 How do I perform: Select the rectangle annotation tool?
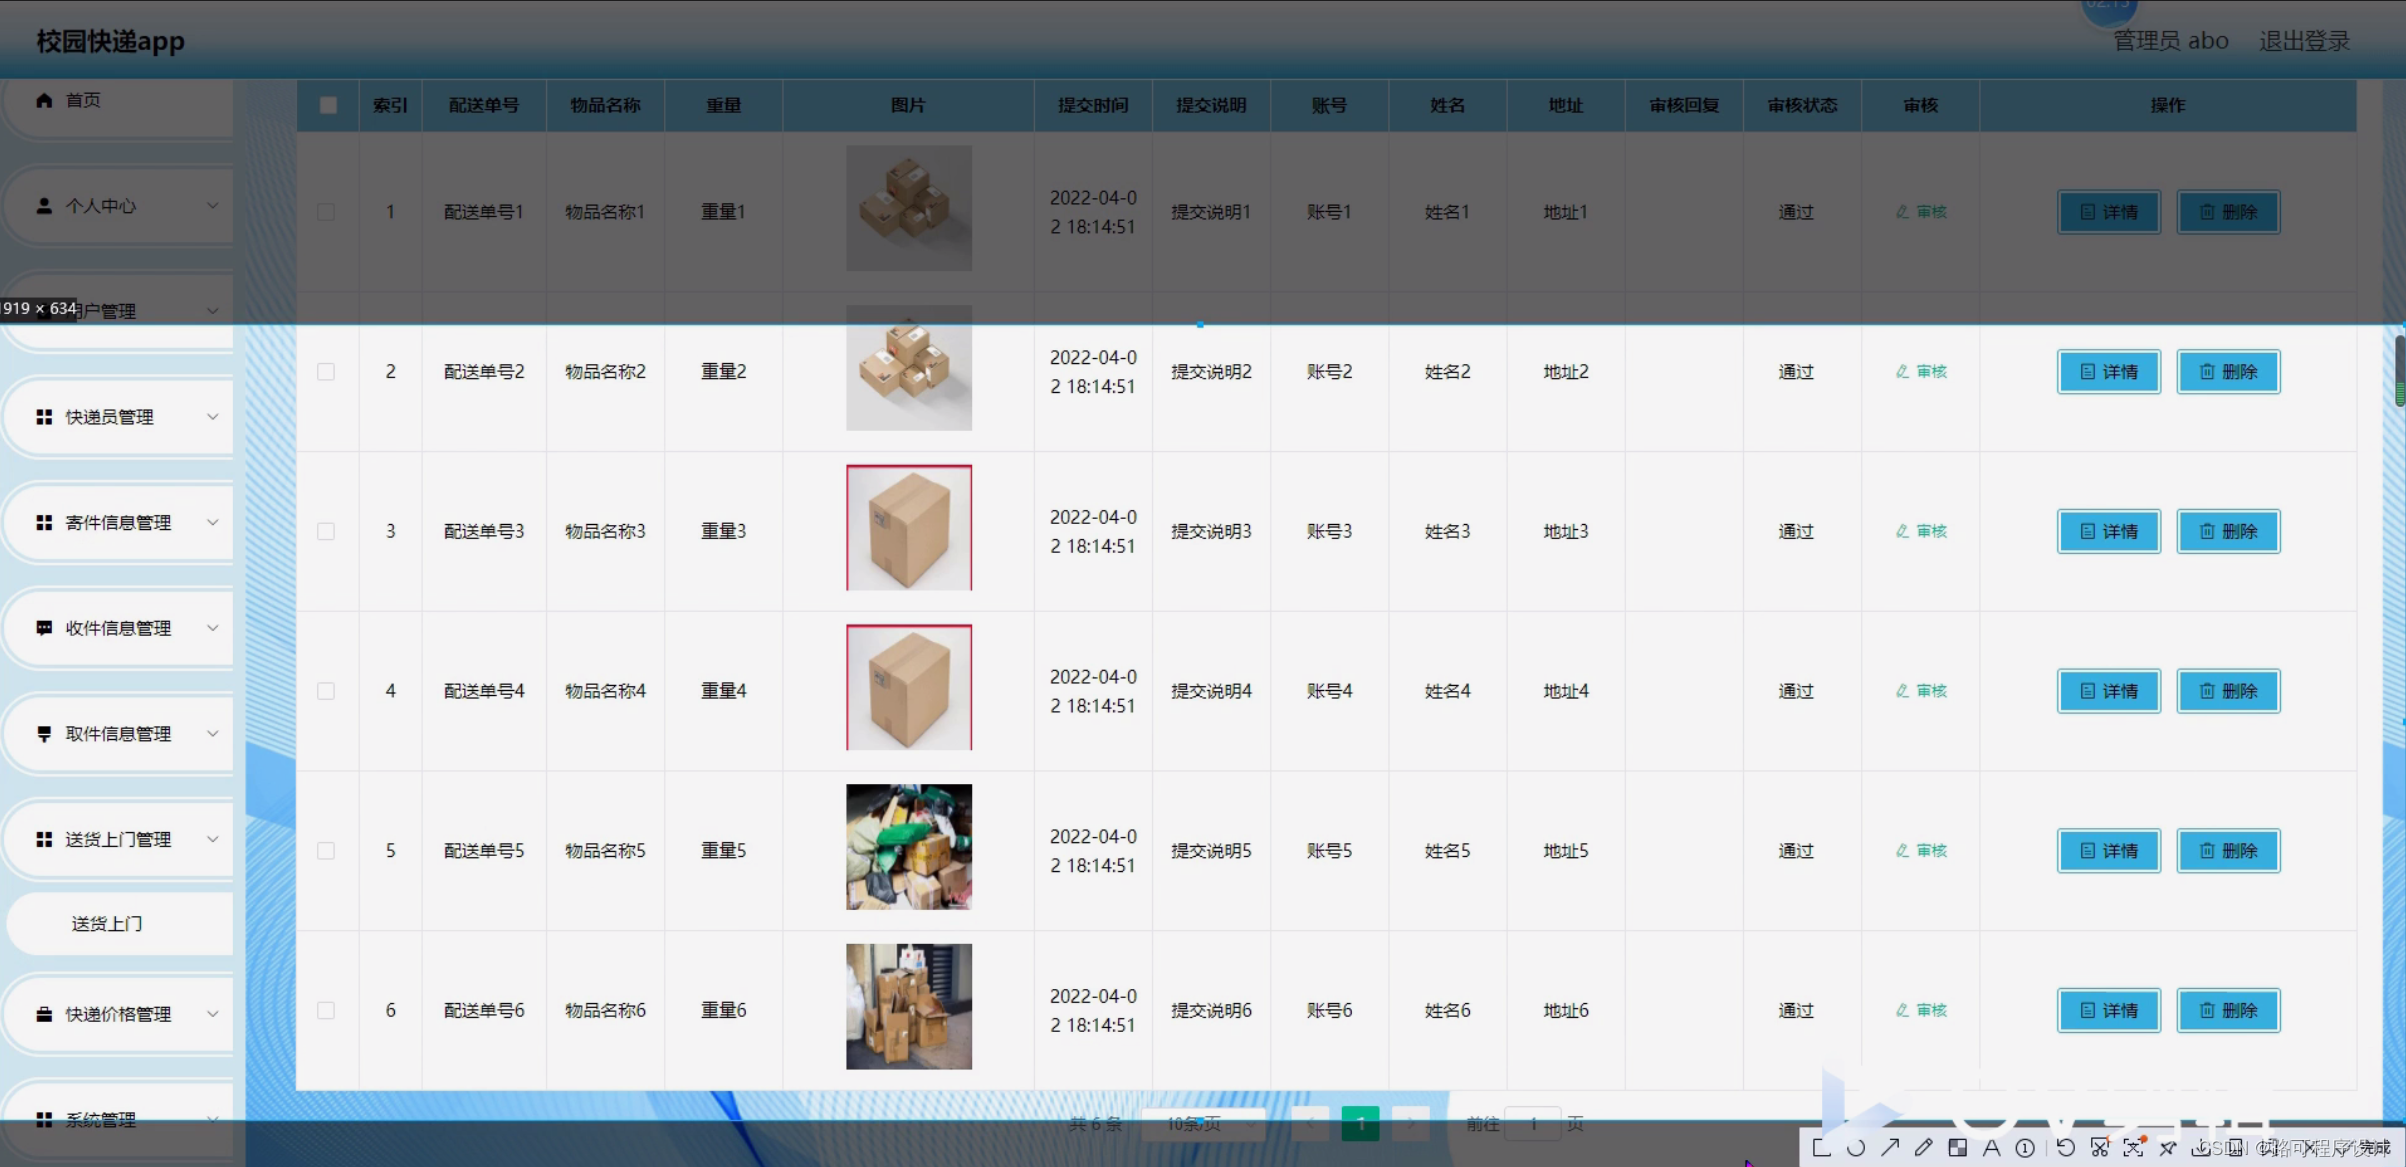point(1821,1148)
